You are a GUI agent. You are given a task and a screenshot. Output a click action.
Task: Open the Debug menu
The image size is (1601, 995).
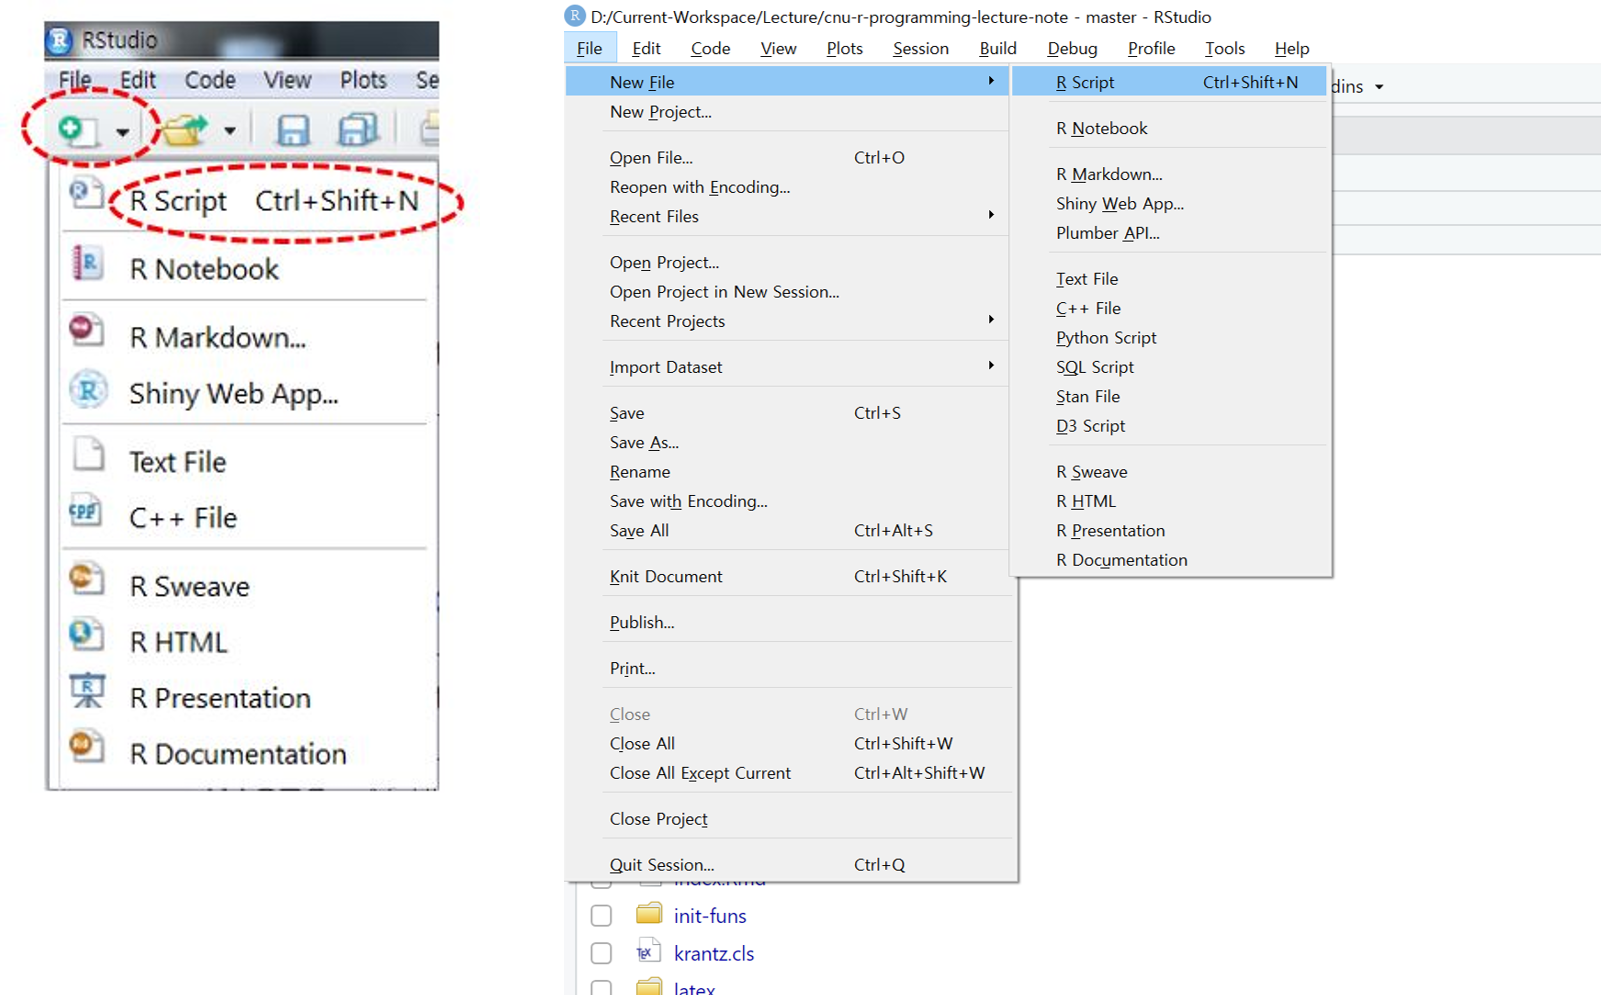pos(1072,48)
